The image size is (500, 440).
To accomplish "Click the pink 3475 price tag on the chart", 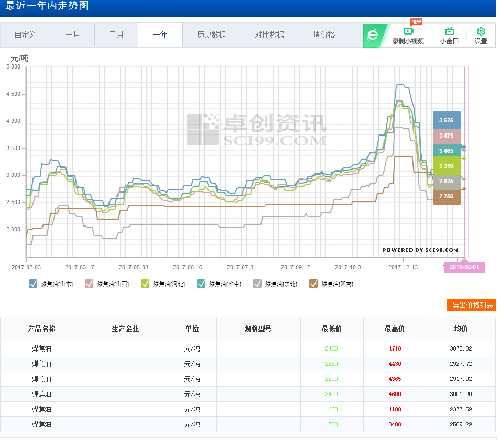I will [x=447, y=136].
